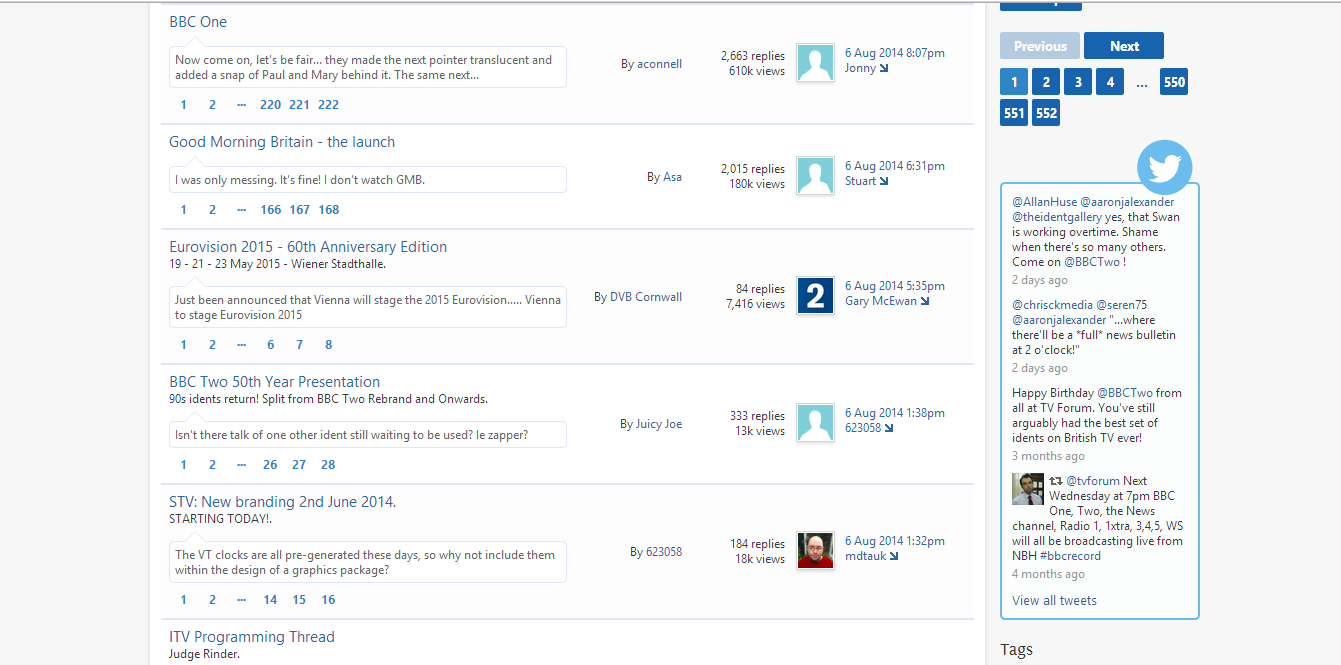Open last post dated 6 Aug 2014 8:07pm

click(894, 53)
